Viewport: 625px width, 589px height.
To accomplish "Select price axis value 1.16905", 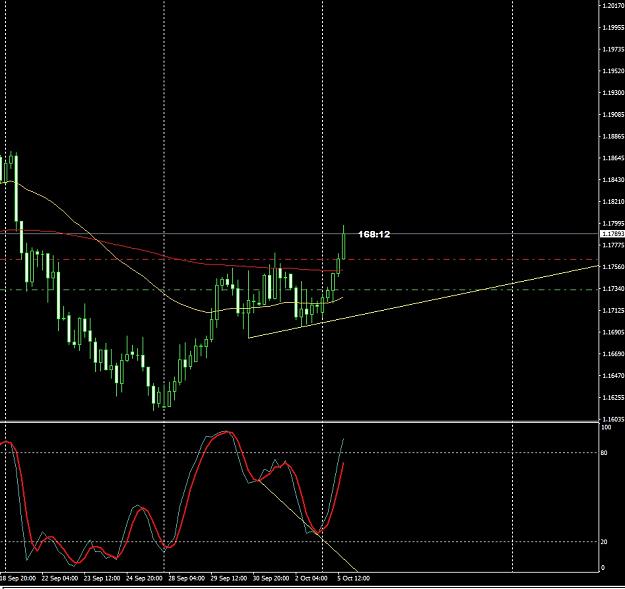I will click(x=613, y=332).
